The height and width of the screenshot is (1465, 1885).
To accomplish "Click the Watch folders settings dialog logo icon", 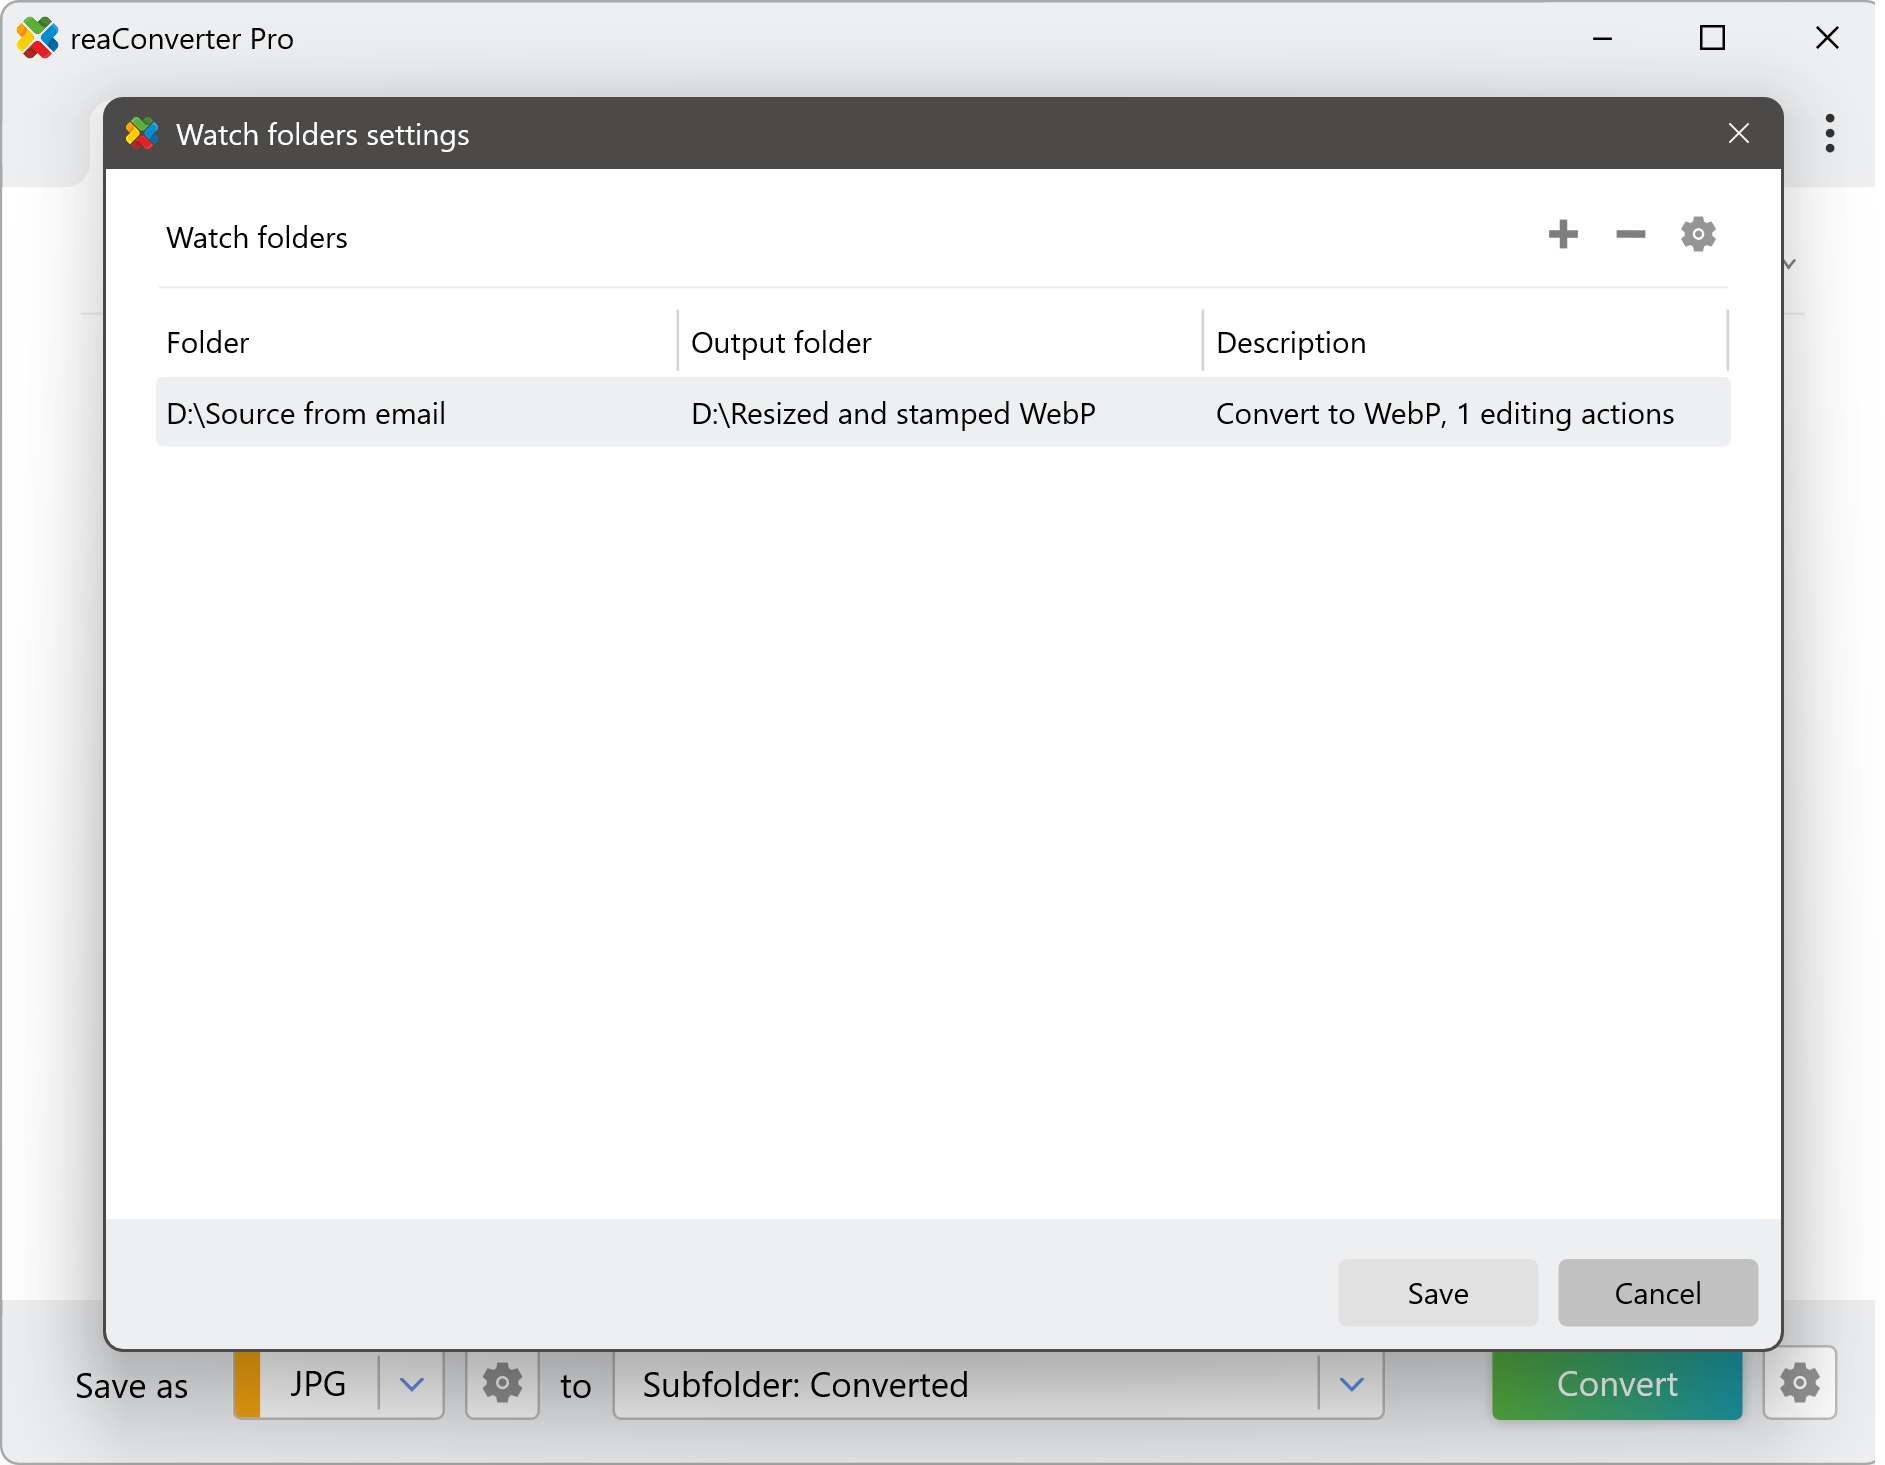I will point(142,133).
